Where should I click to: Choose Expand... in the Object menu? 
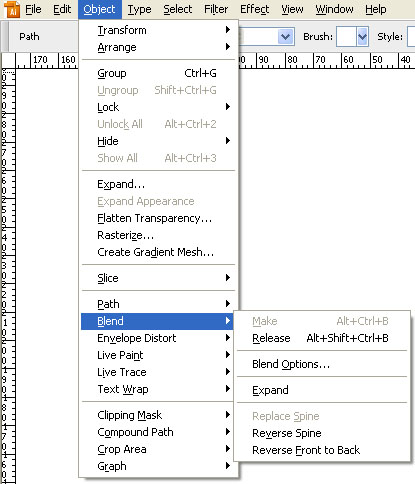(158, 184)
